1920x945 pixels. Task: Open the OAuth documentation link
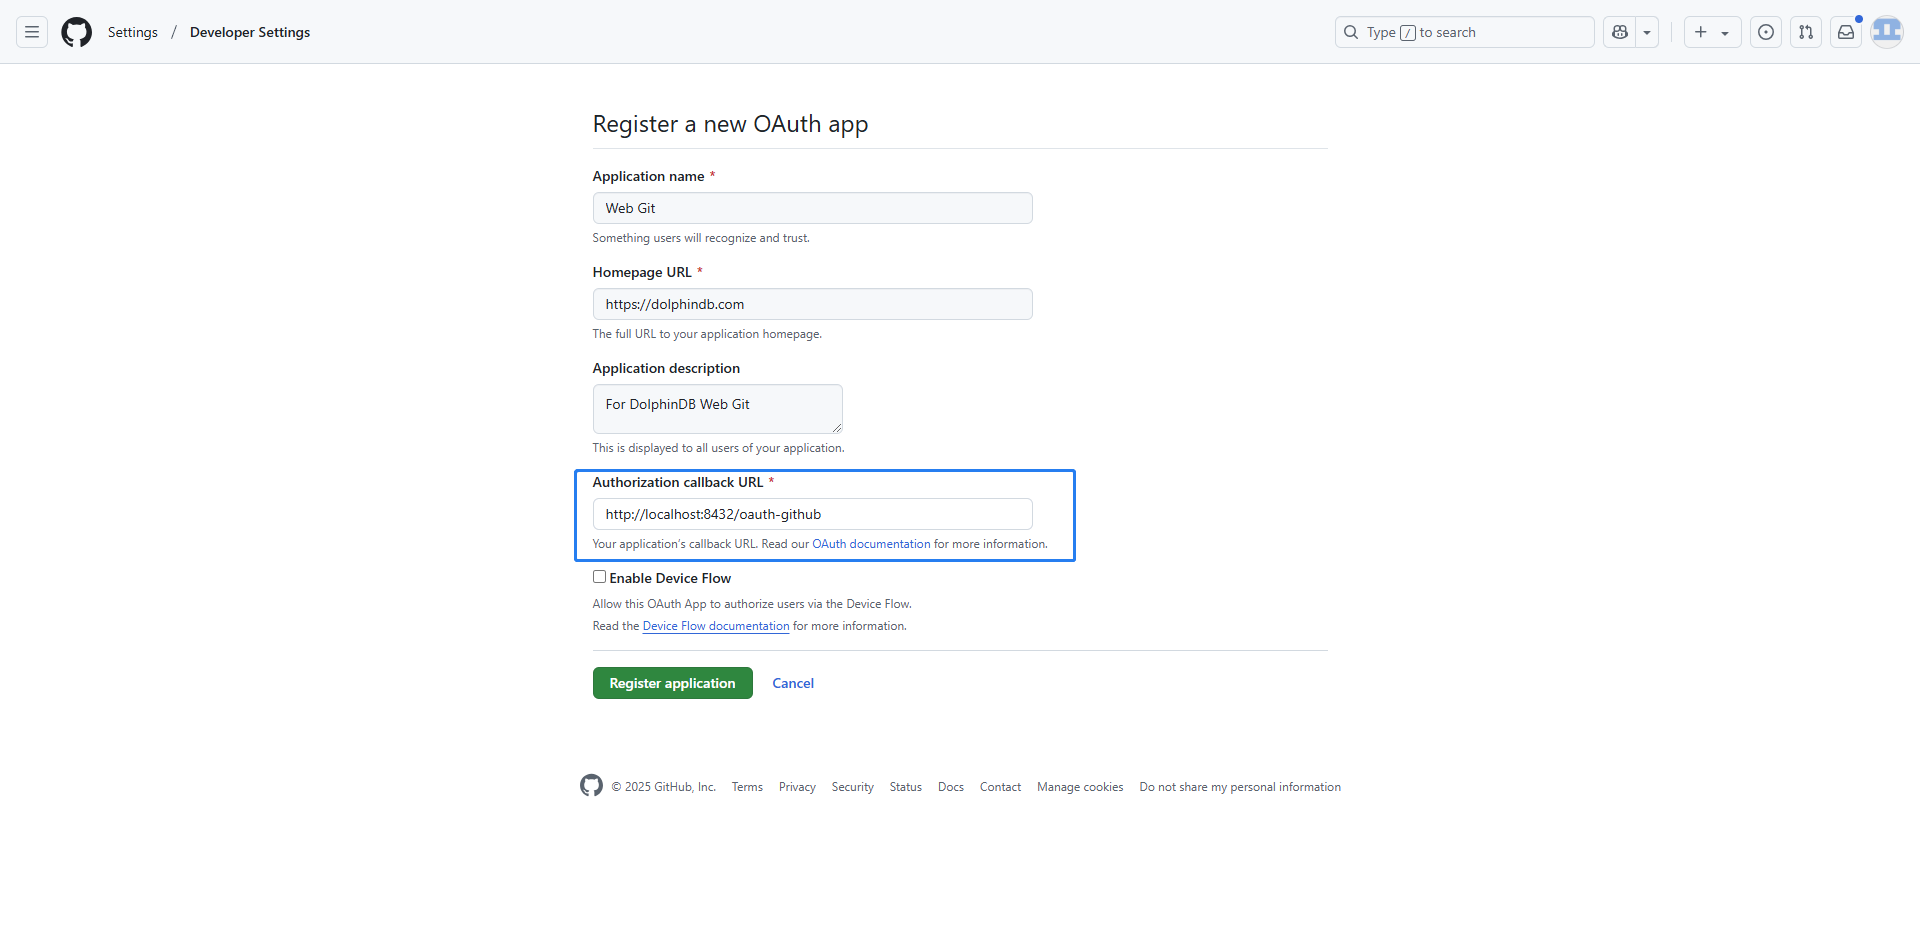click(x=871, y=544)
